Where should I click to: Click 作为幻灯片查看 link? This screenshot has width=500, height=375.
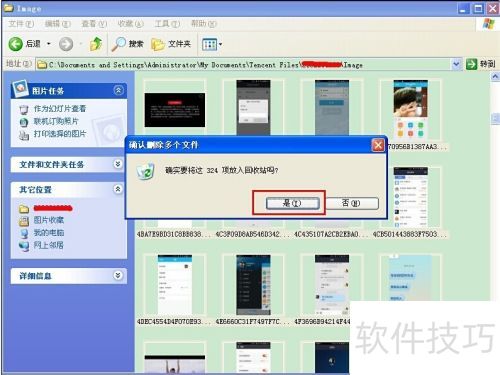point(60,109)
